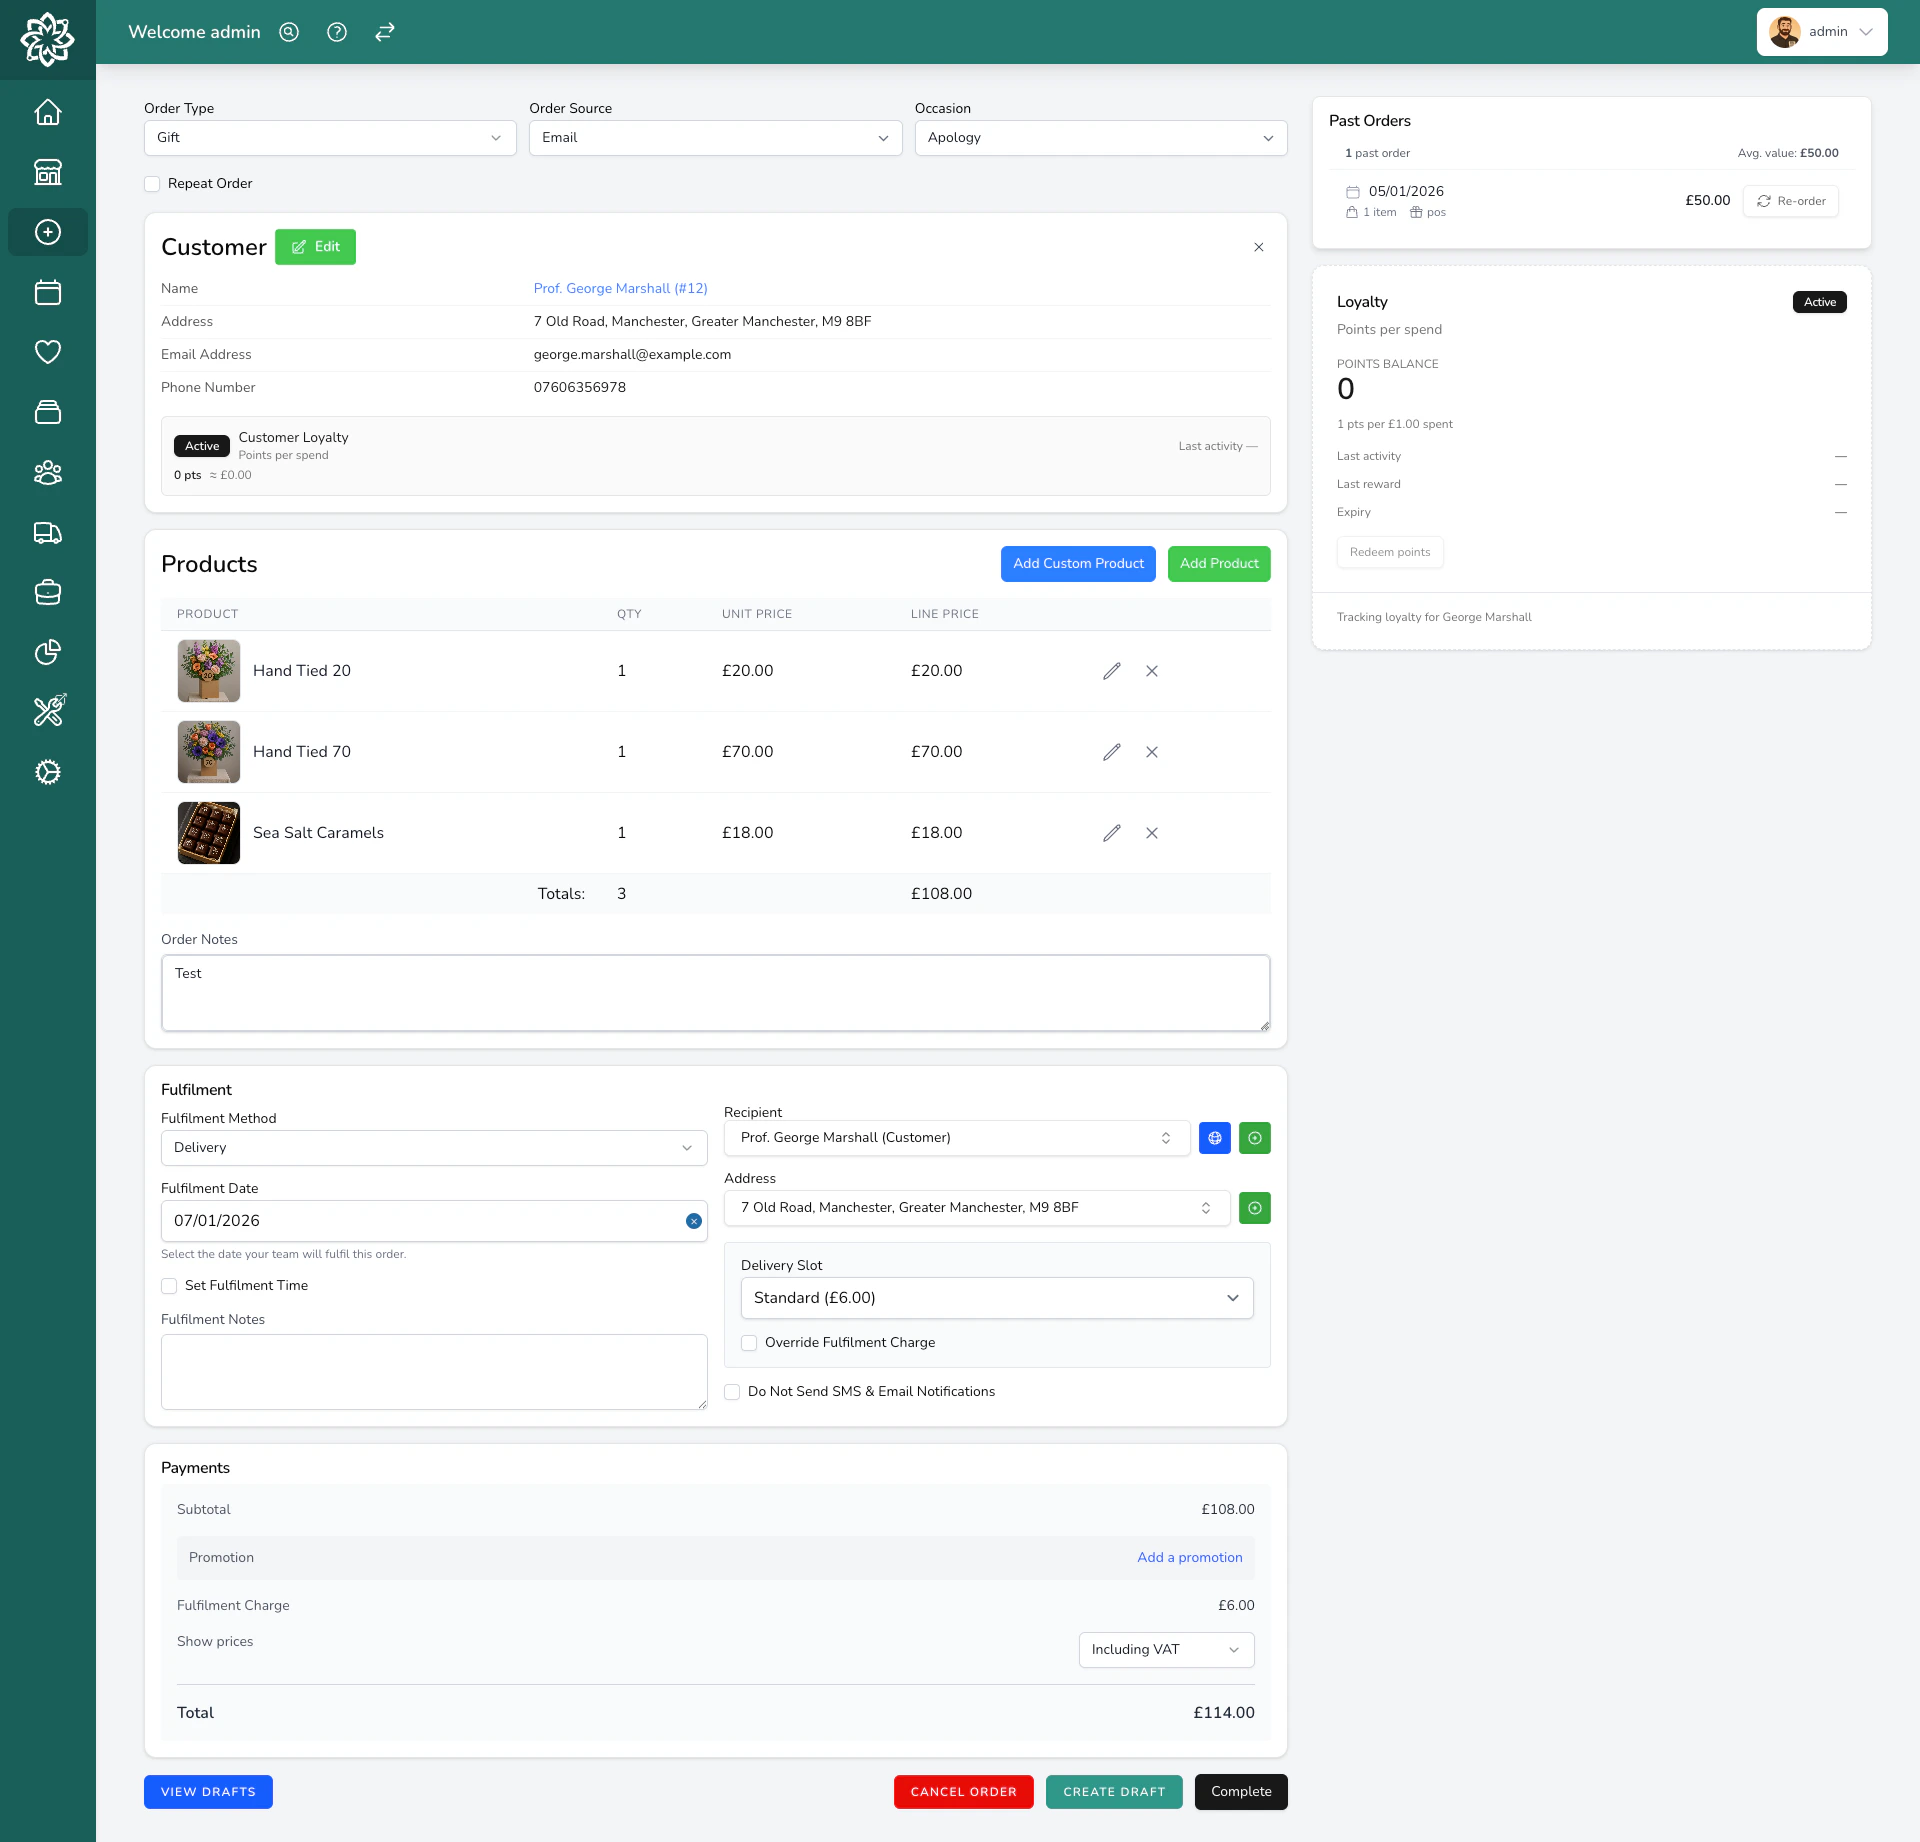This screenshot has height=1842, width=1920.
Task: Open the home dashboard sidebar icon
Action: [47, 112]
